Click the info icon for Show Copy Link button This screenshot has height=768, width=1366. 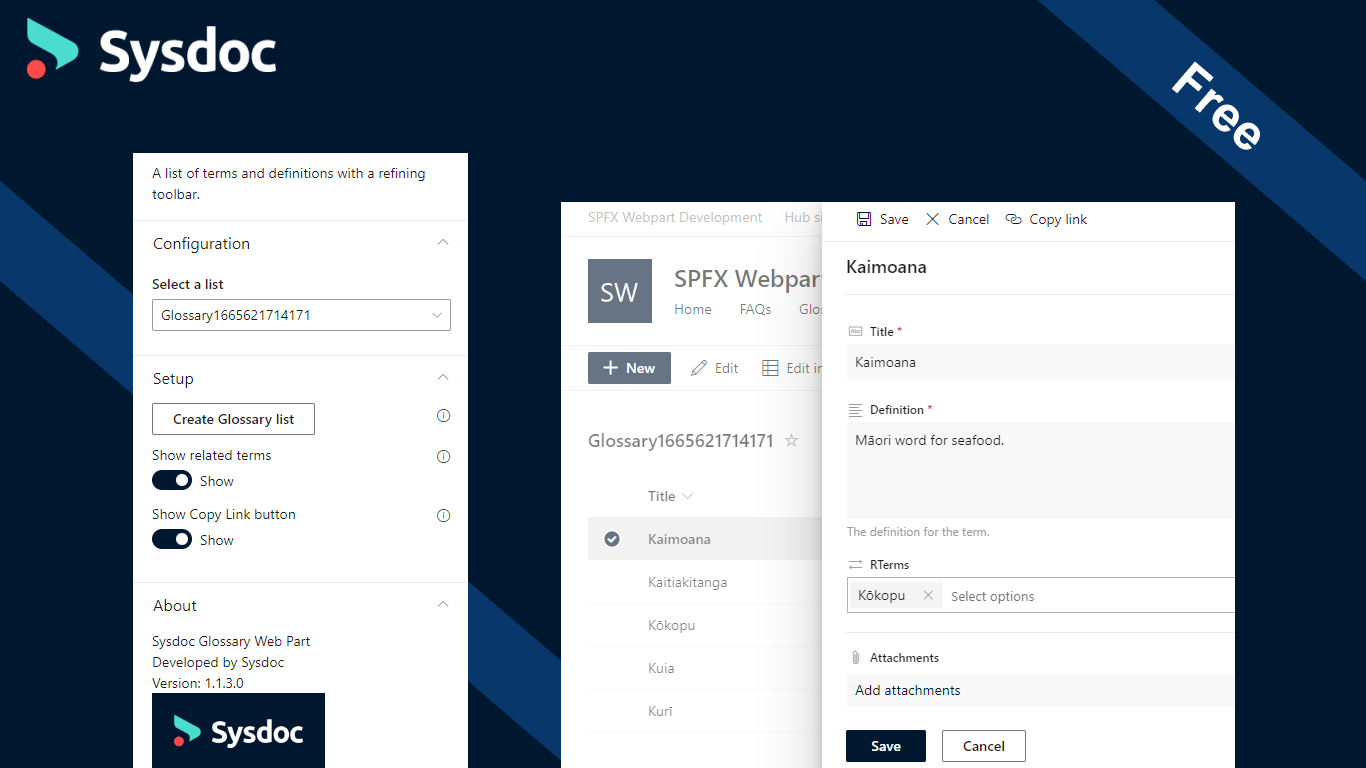444,516
